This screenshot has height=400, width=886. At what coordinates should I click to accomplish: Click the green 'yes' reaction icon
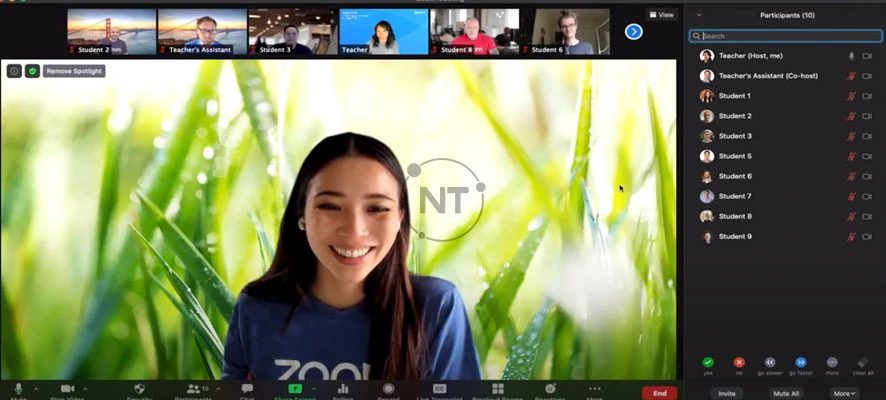point(708,362)
